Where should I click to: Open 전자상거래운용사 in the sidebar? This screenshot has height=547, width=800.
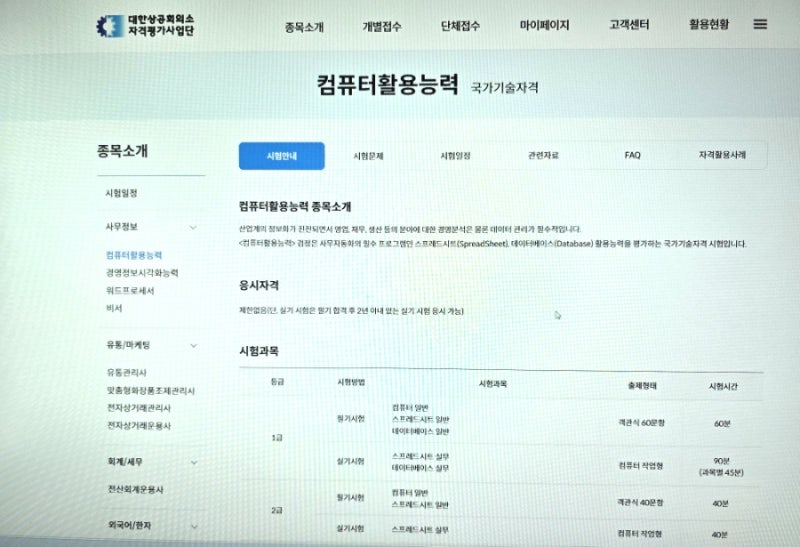coord(139,426)
